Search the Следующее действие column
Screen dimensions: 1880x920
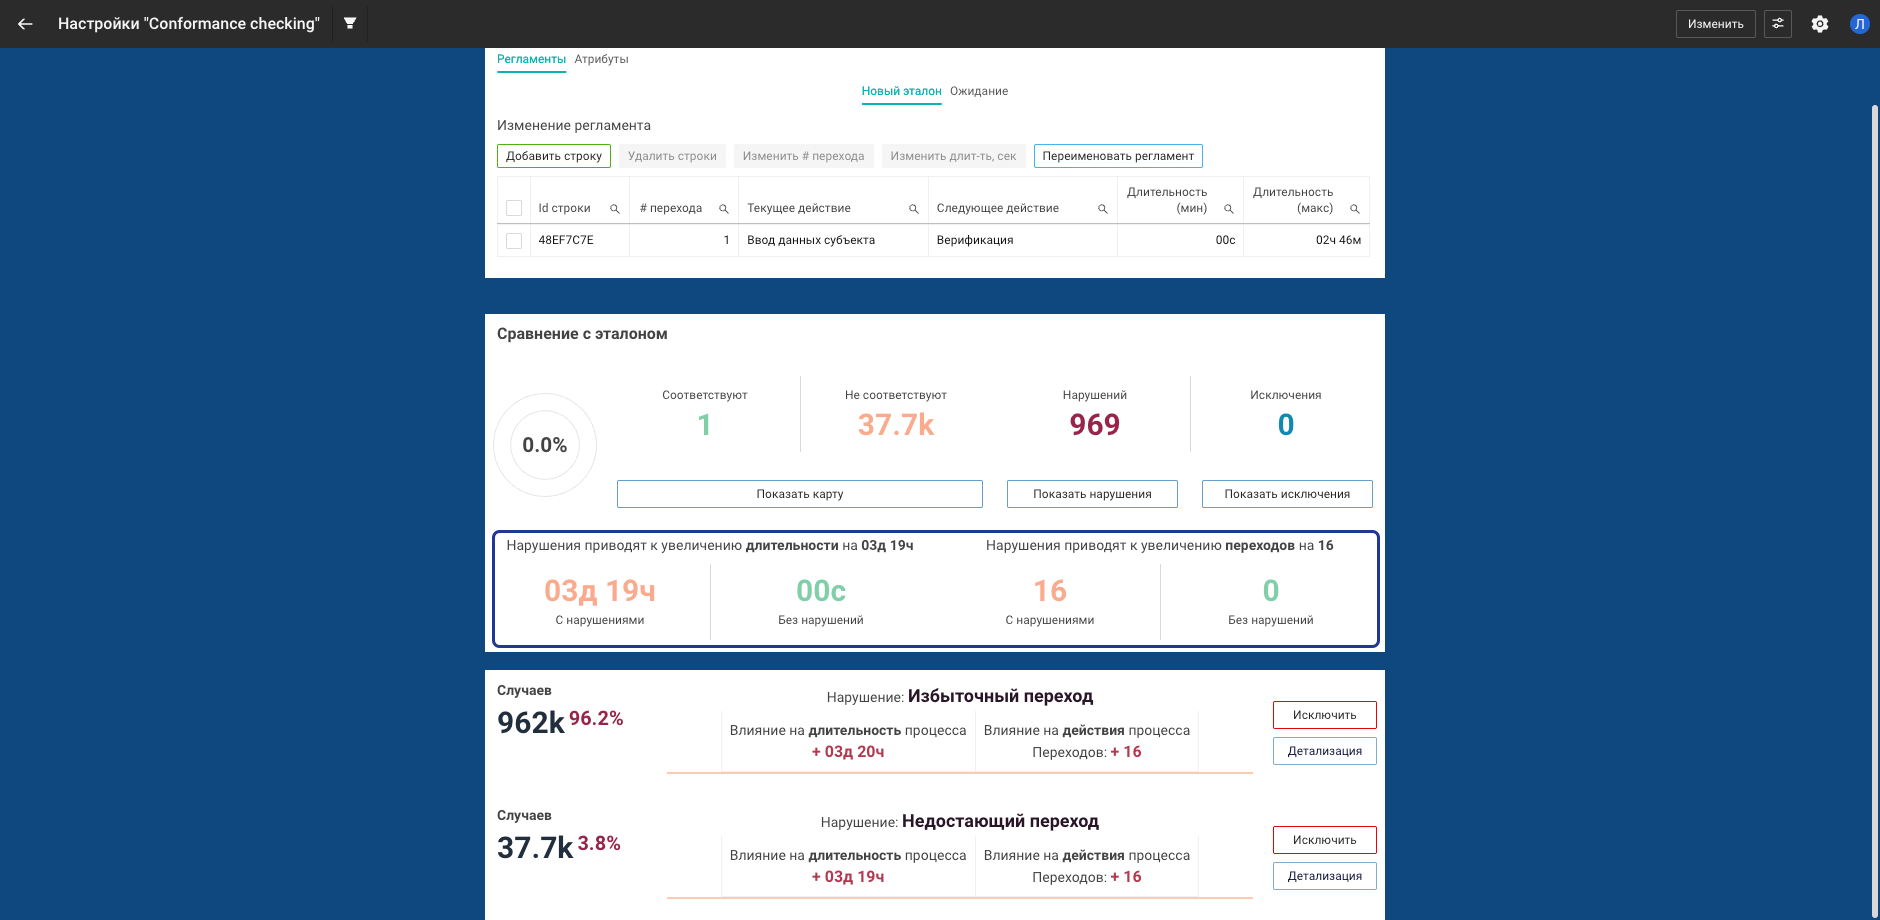1102,209
